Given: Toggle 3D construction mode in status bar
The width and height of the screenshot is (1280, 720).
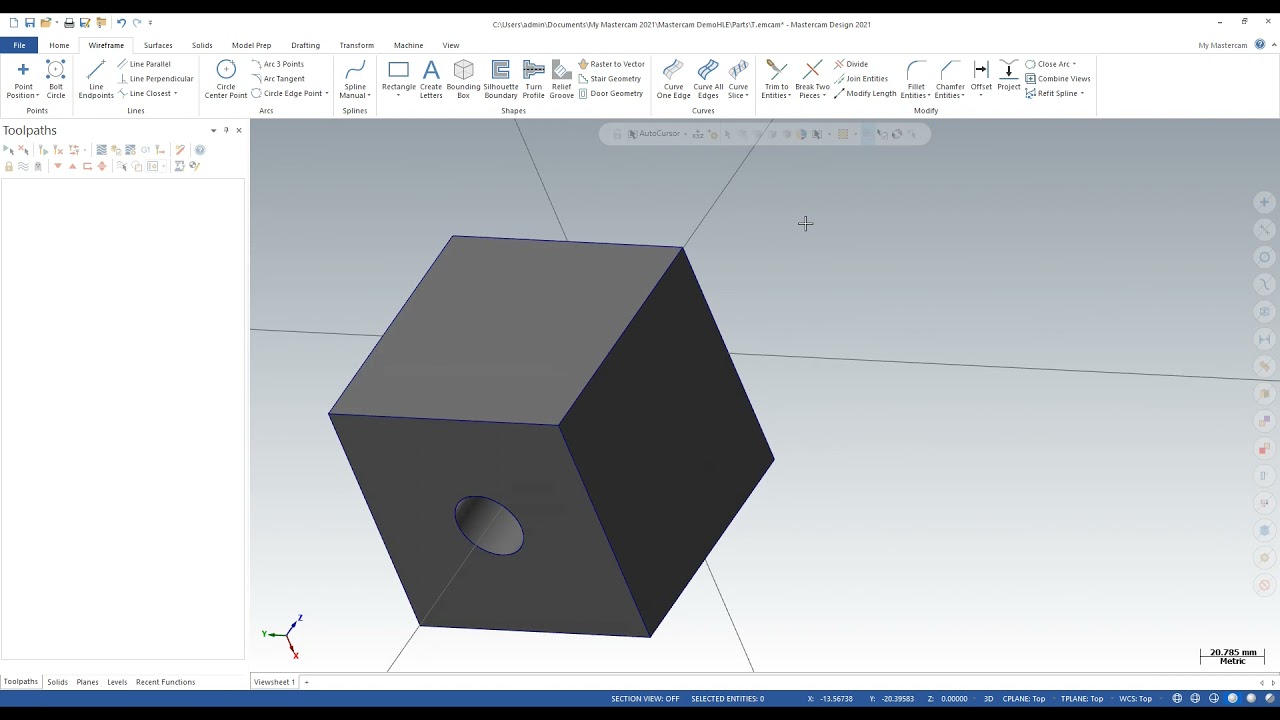Looking at the screenshot, I should click(x=988, y=699).
